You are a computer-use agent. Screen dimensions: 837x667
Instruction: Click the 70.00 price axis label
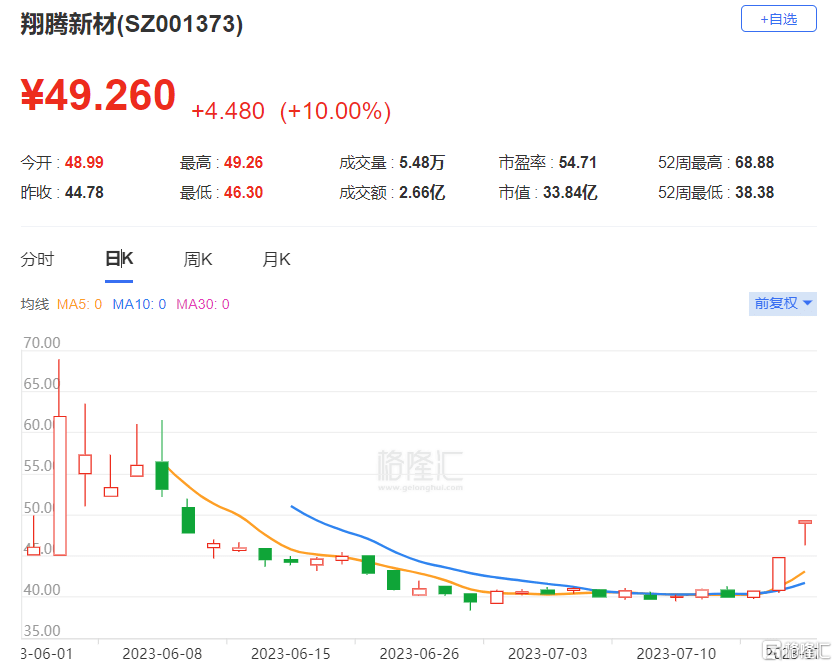[x=42, y=342]
